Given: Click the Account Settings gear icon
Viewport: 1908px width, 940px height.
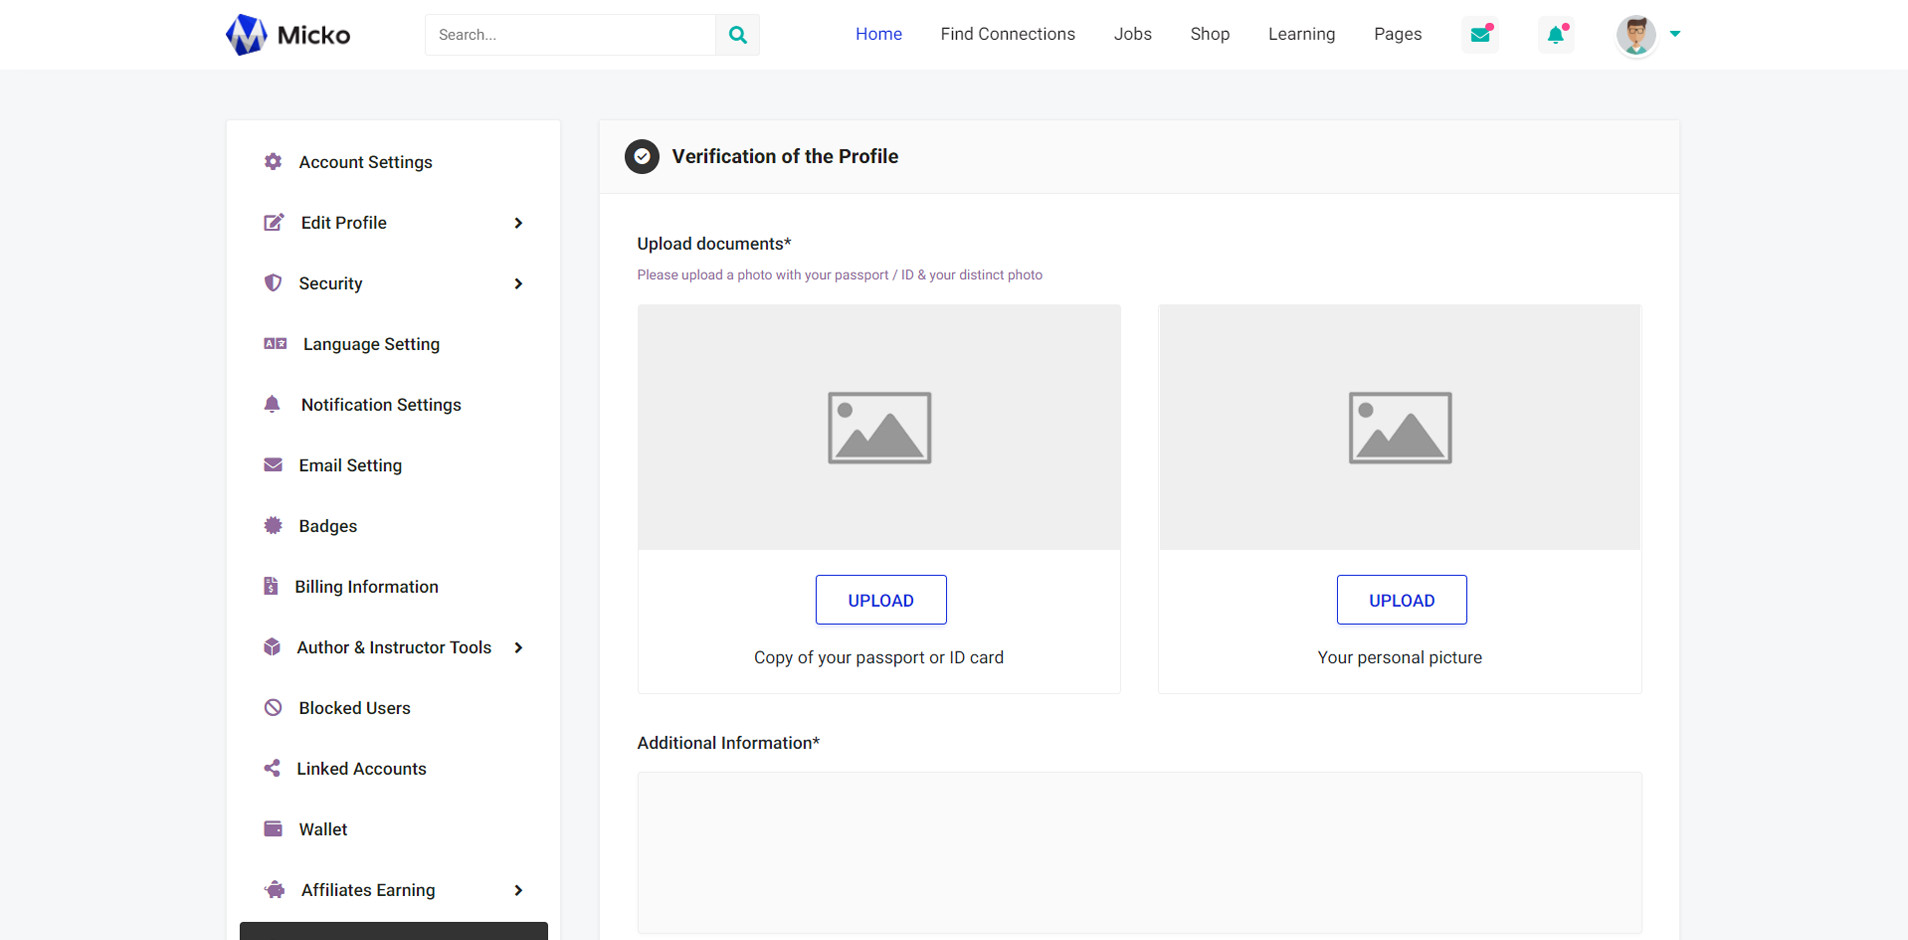Looking at the screenshot, I should [273, 162].
